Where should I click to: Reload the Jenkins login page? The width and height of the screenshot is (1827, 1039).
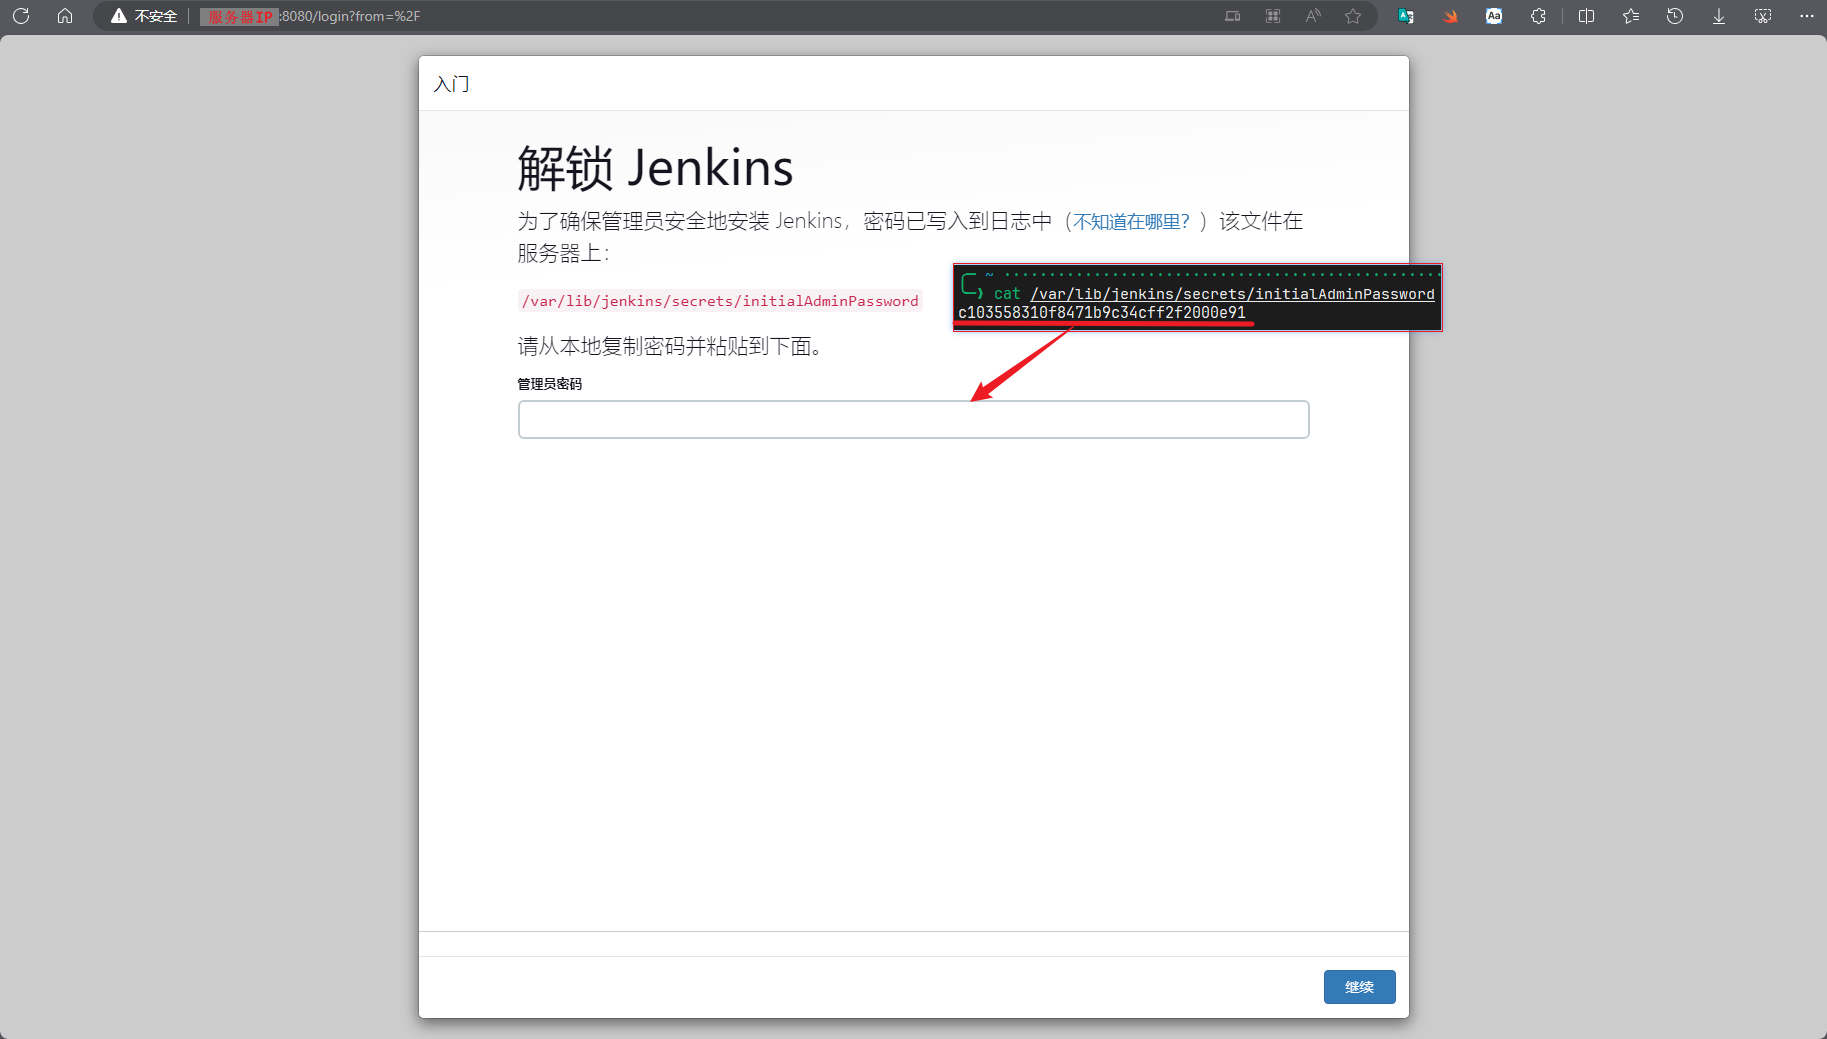pyautogui.click(x=21, y=16)
